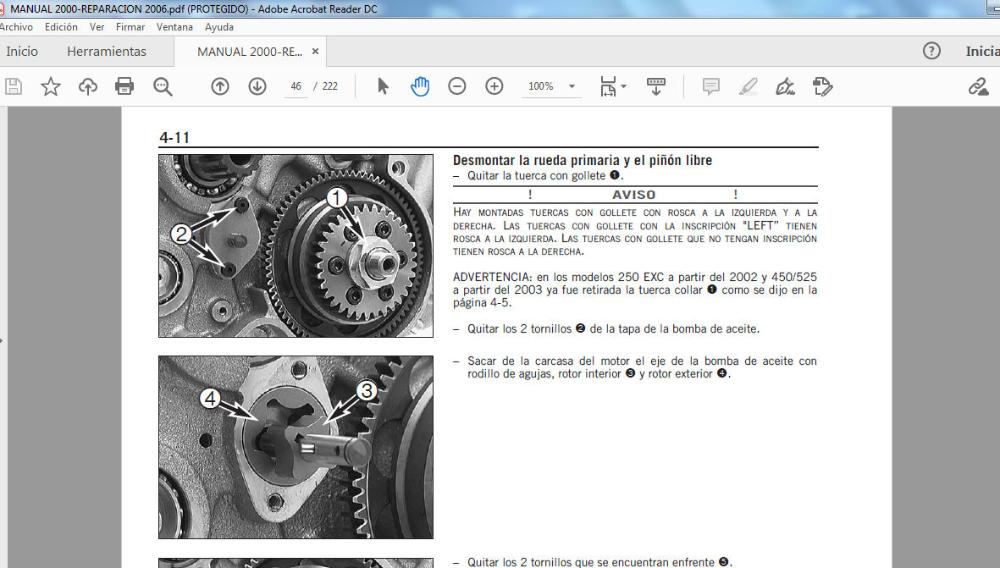Close the MANUAL 2000-RE... tab
This screenshot has height=568, width=1000.
(x=315, y=52)
